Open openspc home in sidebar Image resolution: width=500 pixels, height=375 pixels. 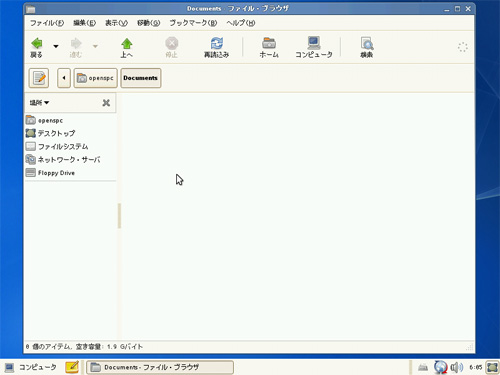click(70, 120)
